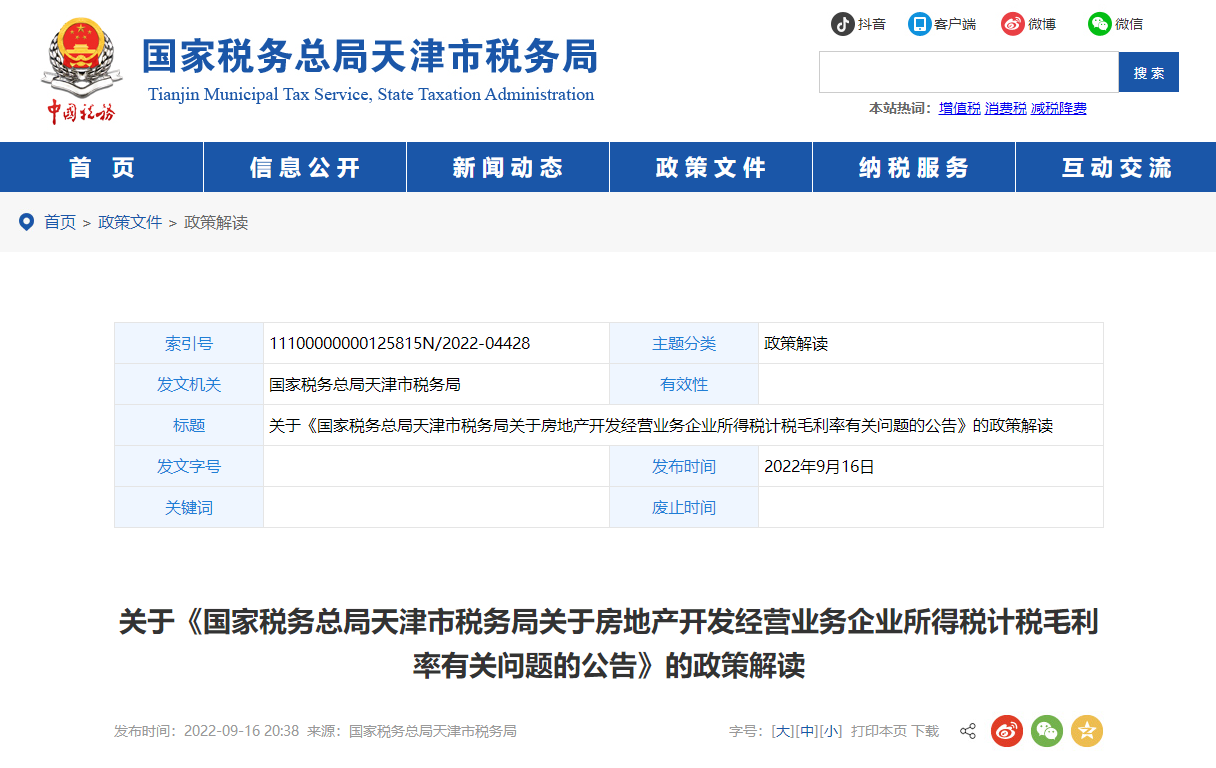Screen dimensions: 1216x768
Task: Click the share icon near the bottom
Action: click(x=967, y=731)
